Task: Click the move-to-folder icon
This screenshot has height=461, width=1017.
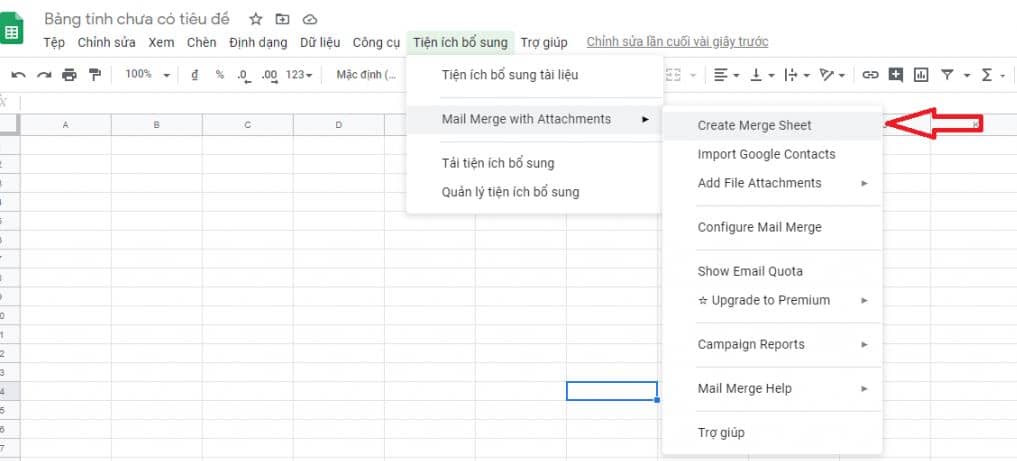Action: pos(282,19)
